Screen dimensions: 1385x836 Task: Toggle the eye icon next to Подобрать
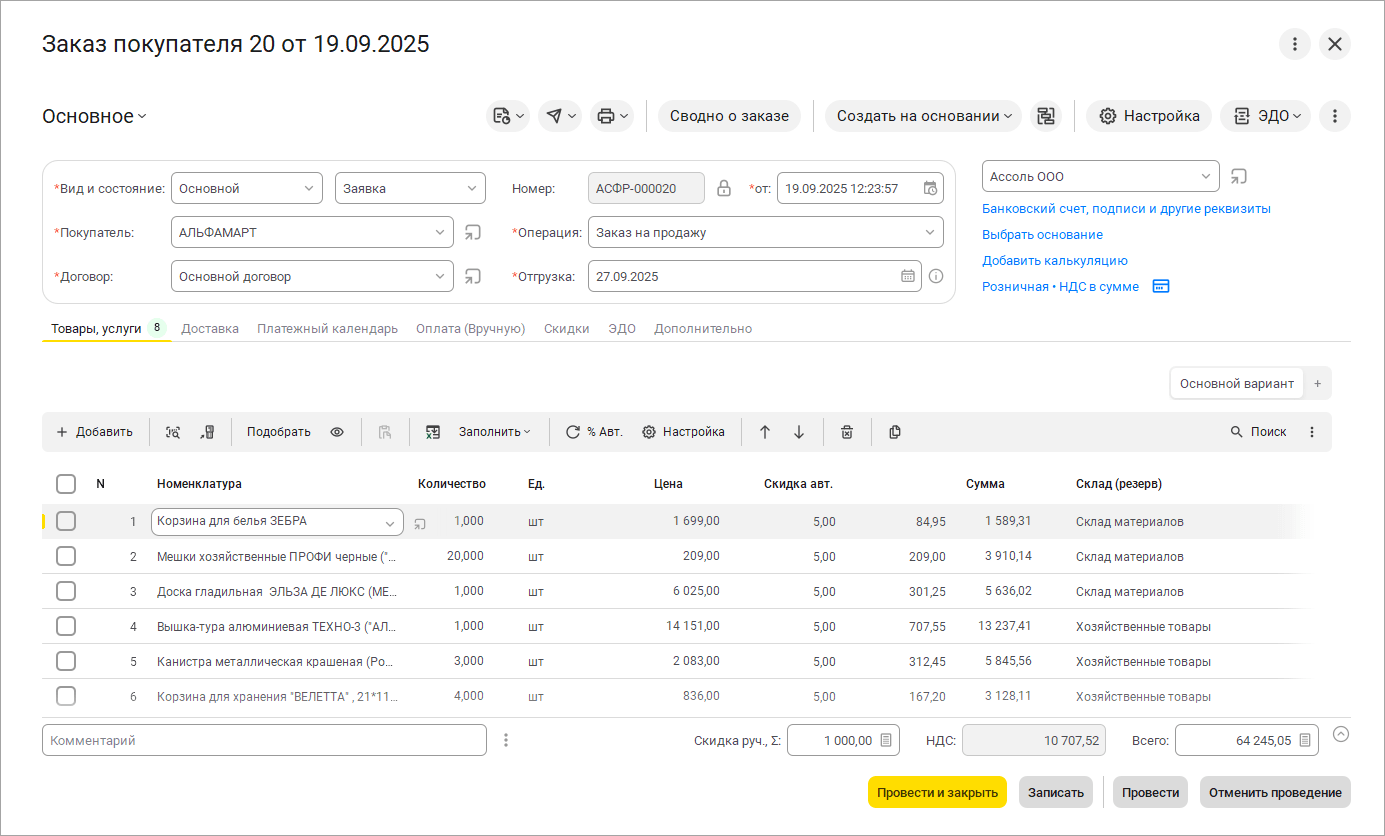pyautogui.click(x=337, y=432)
